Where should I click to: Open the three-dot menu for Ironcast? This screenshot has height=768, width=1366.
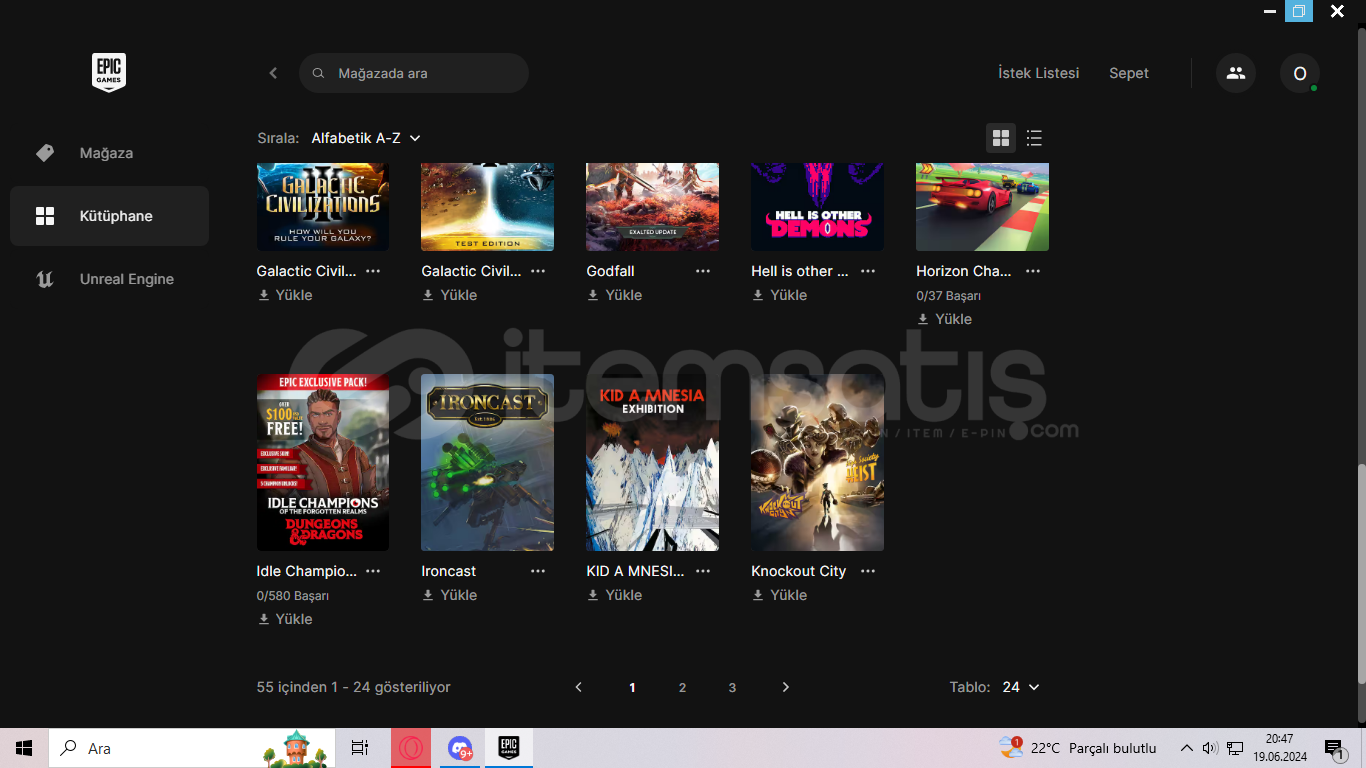538,571
